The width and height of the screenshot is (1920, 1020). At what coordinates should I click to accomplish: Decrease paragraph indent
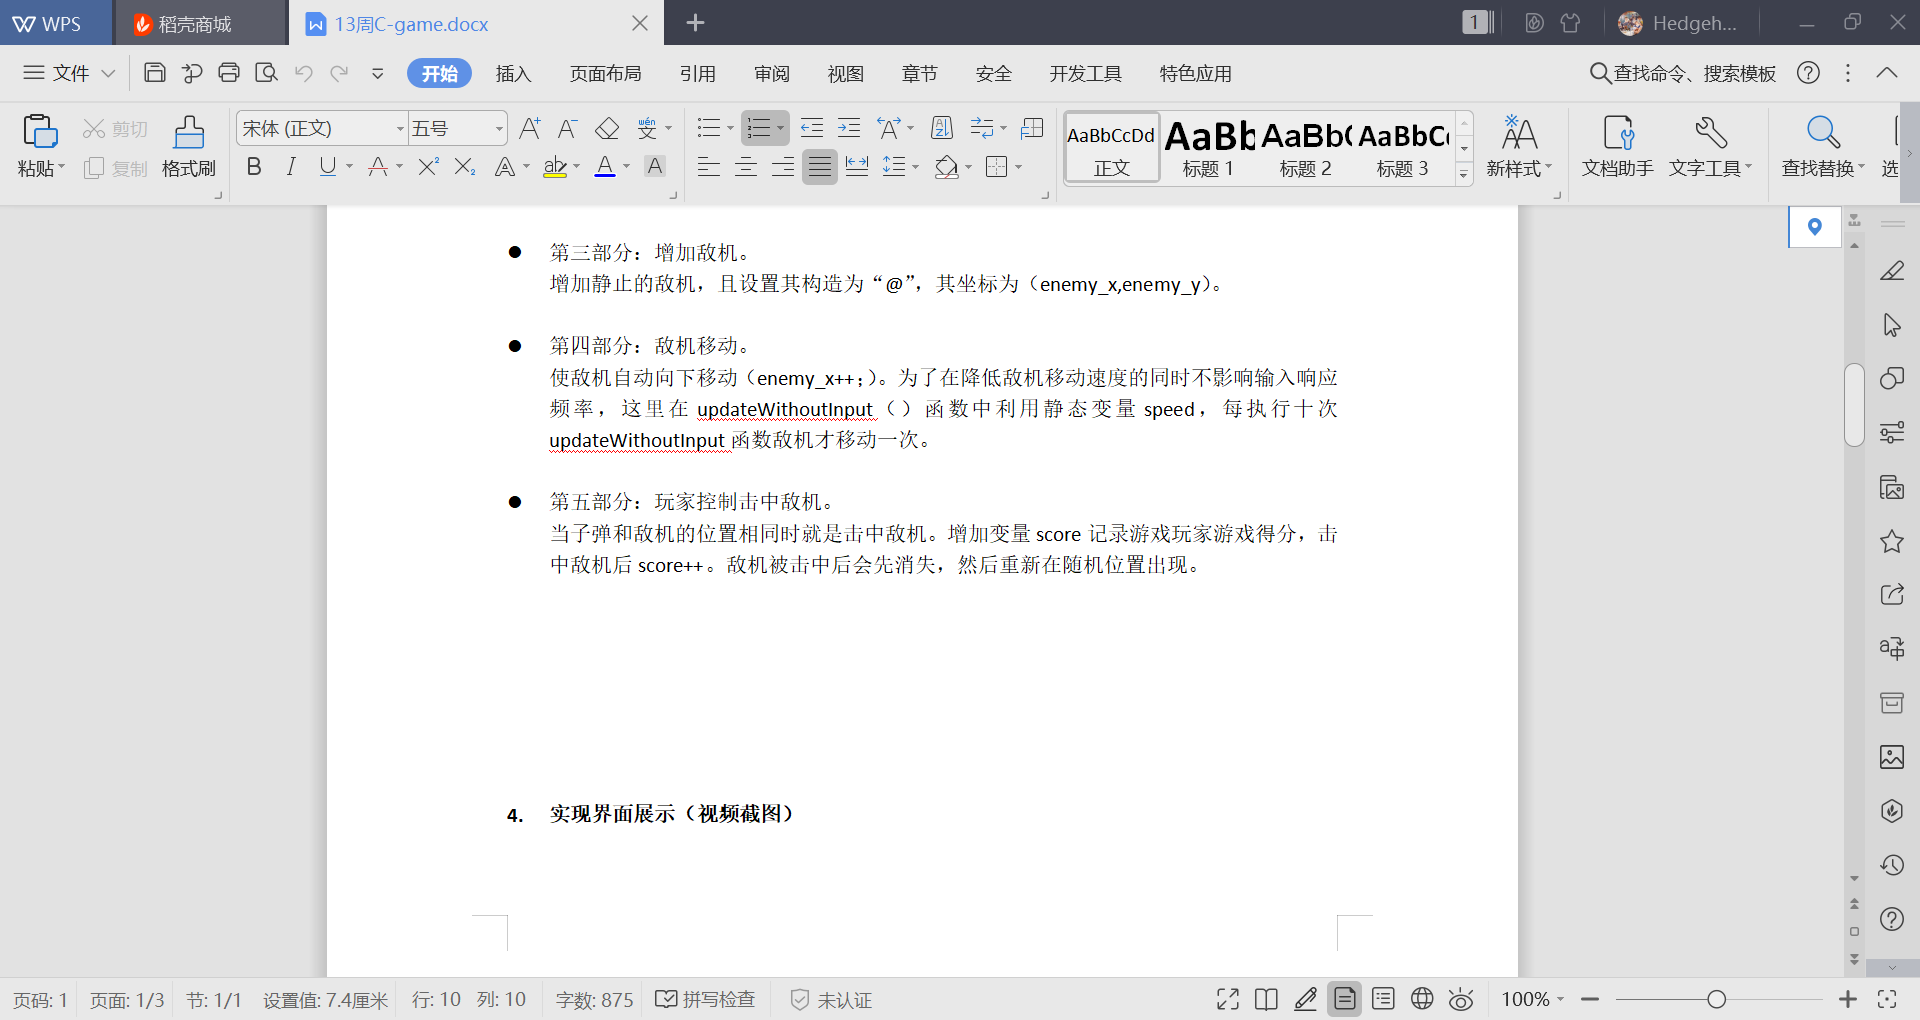coord(812,128)
